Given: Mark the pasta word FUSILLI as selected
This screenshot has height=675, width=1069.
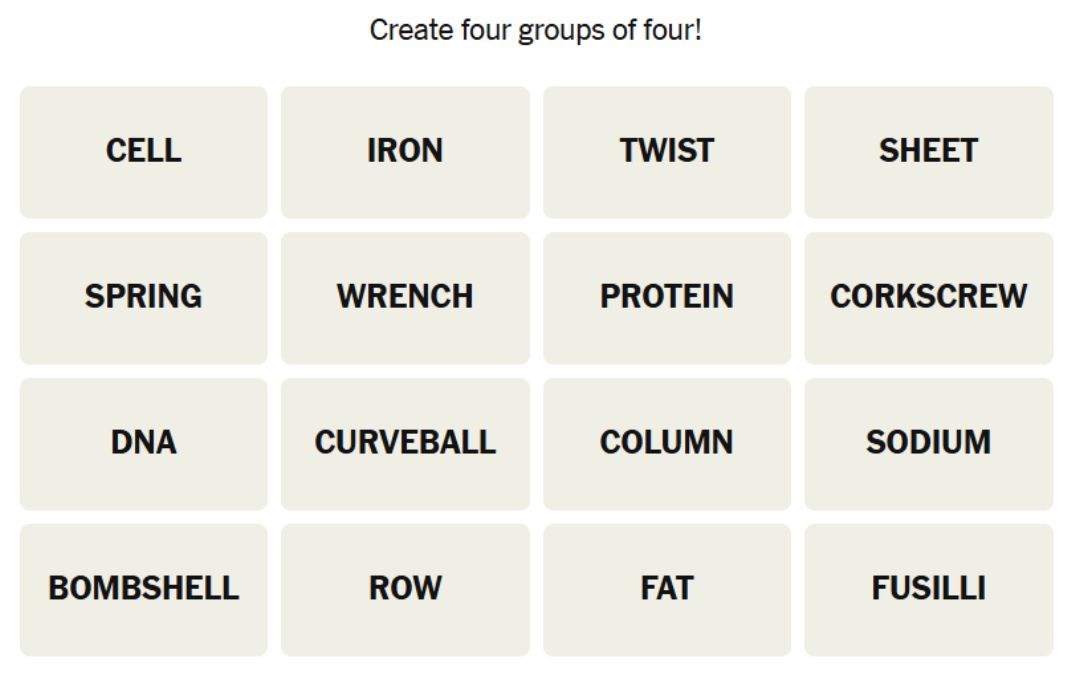Looking at the screenshot, I should [928, 589].
